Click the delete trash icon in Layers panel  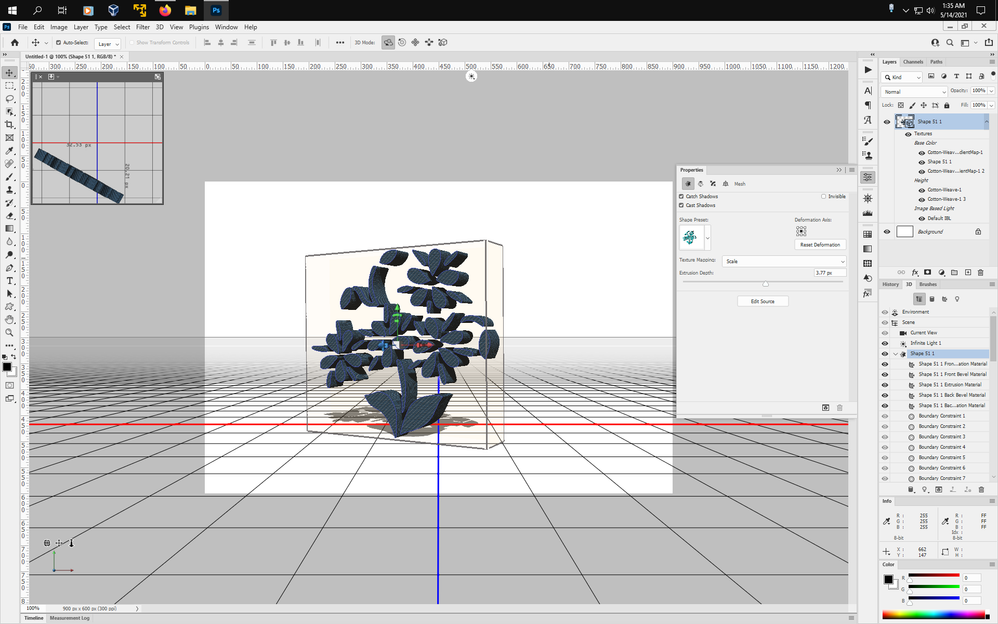pos(981,272)
